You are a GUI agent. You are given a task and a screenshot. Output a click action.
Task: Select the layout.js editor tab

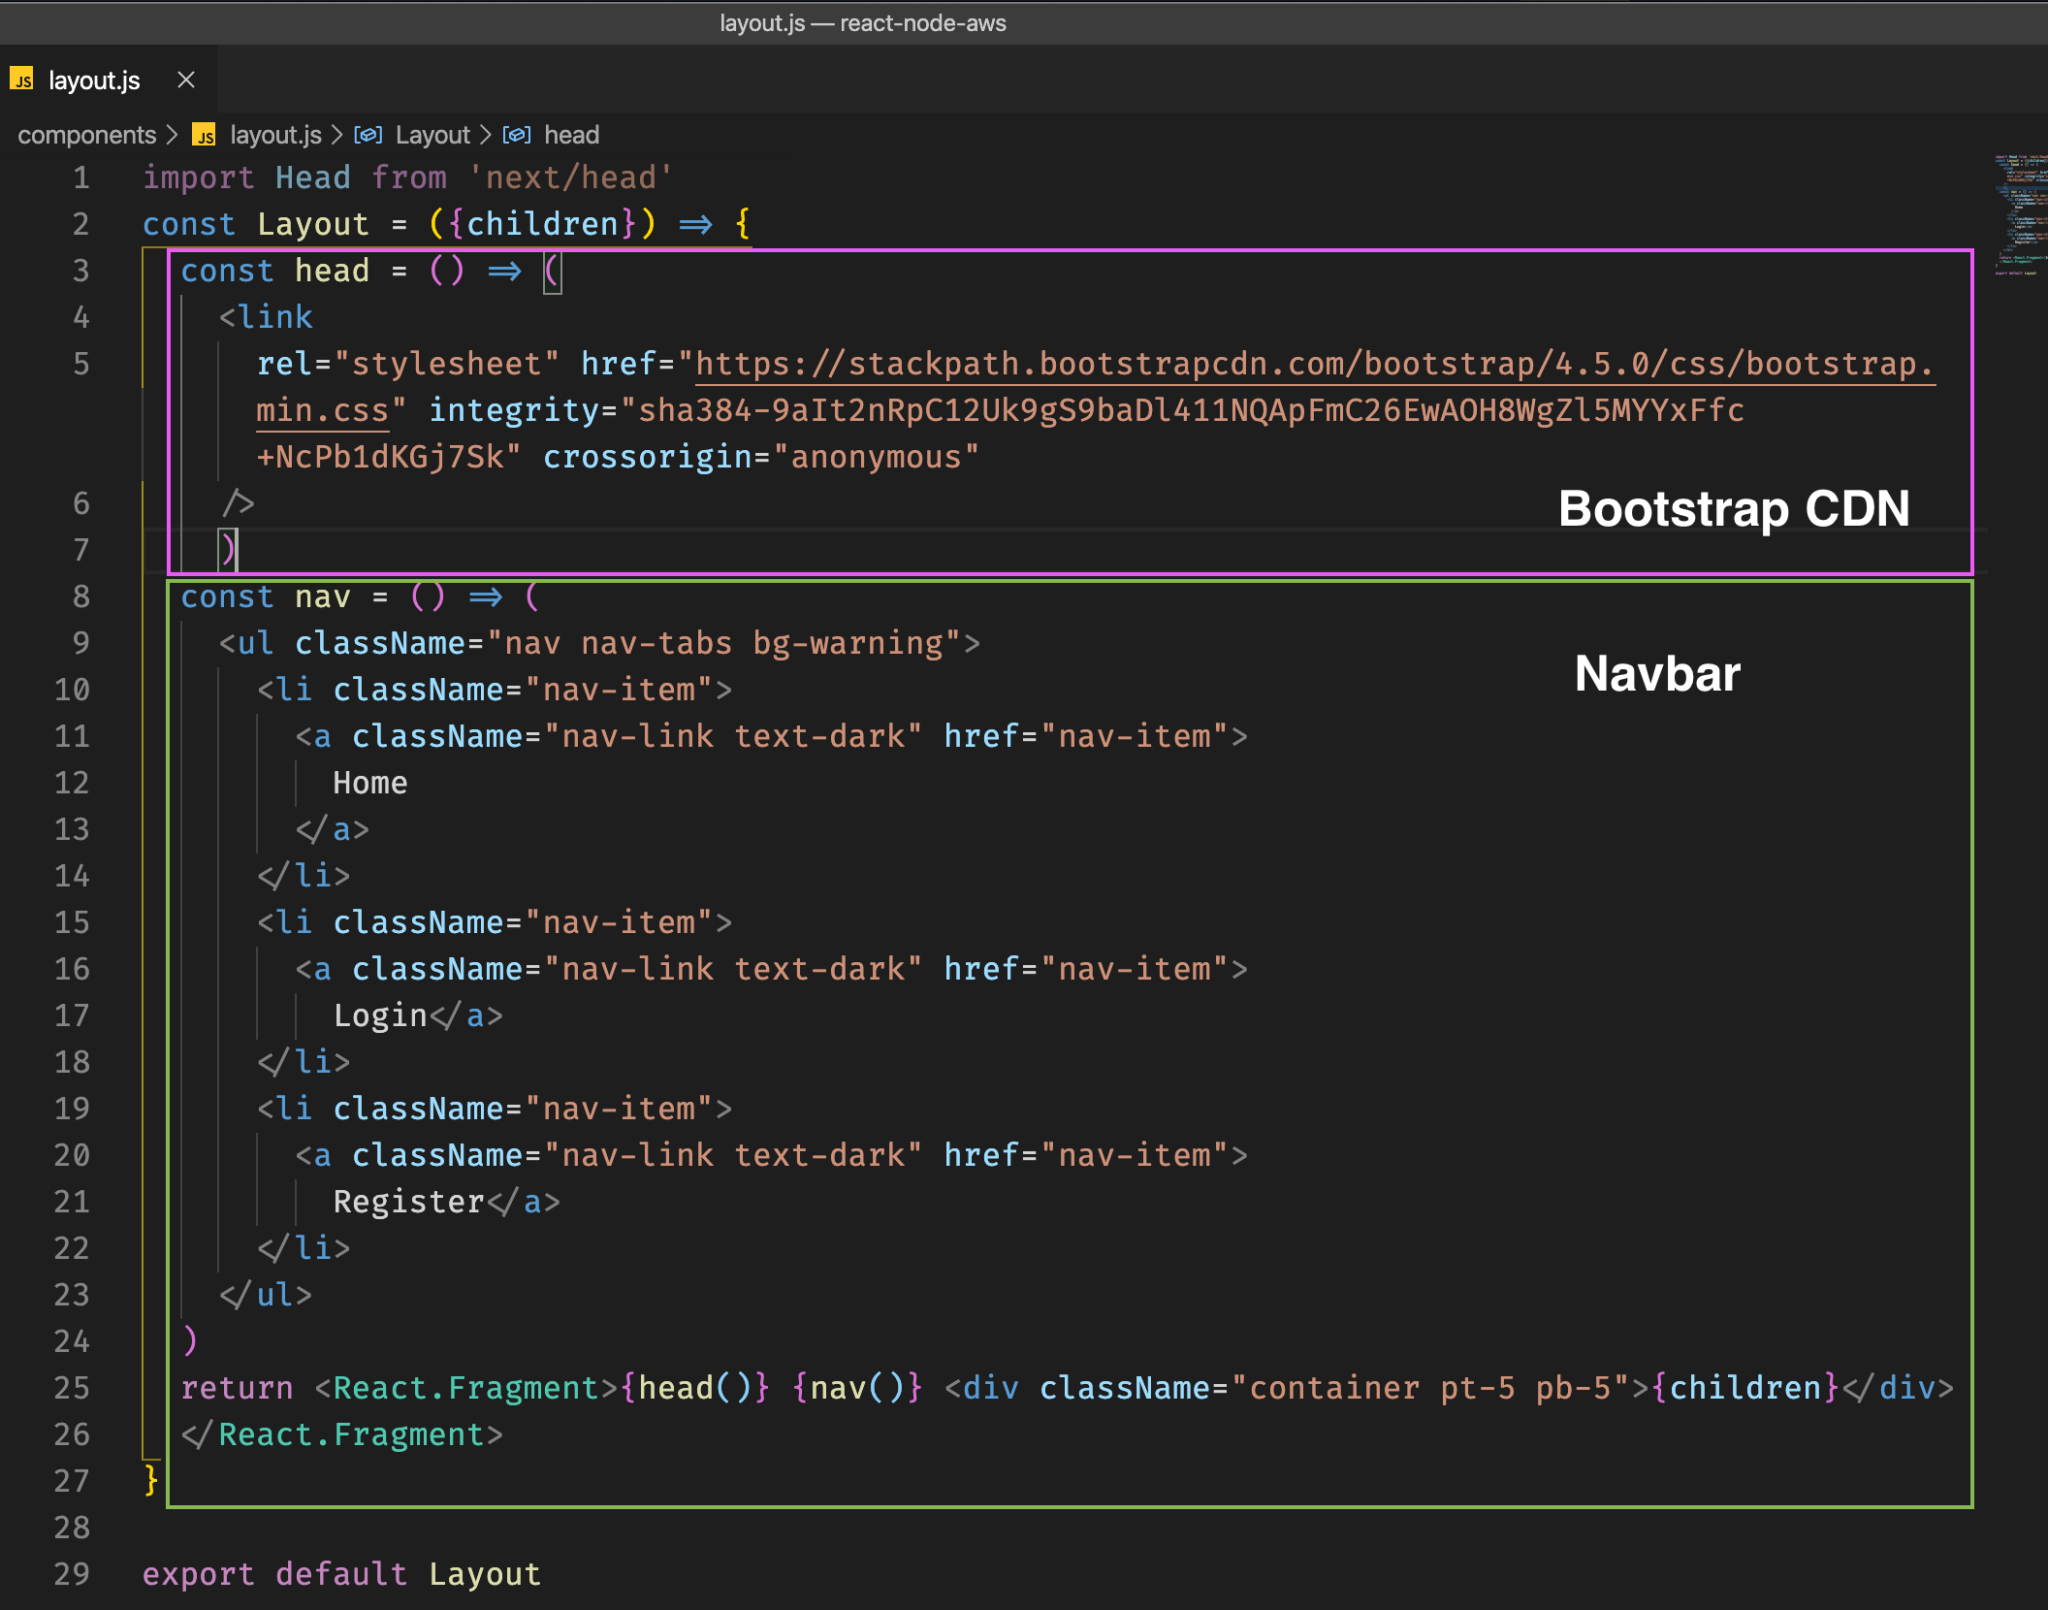click(95, 80)
